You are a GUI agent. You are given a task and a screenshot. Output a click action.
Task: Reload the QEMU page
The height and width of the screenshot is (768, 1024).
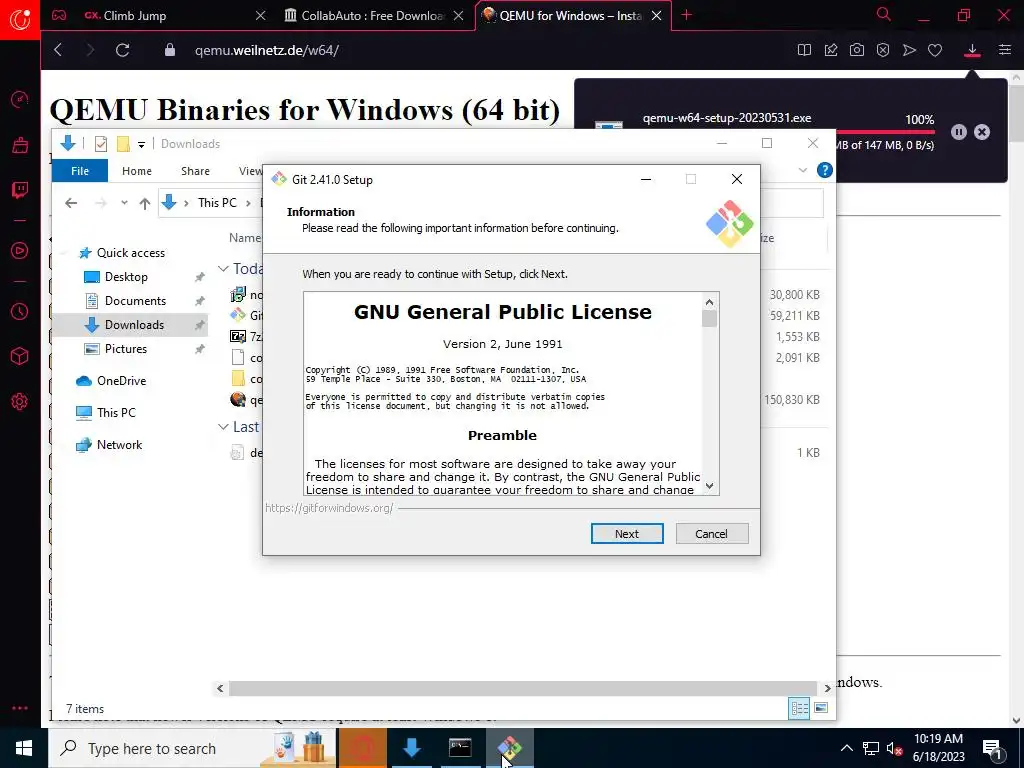pyautogui.click(x=122, y=50)
